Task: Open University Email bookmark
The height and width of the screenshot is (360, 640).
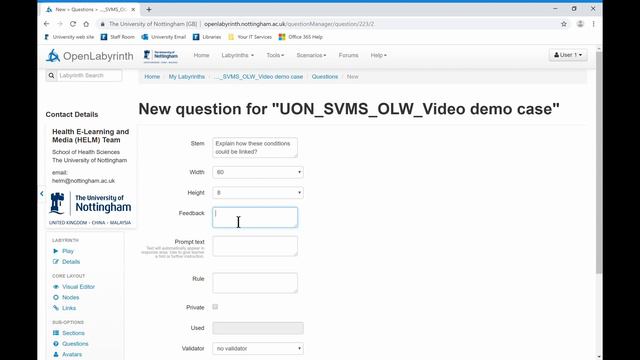Action: click(x=163, y=37)
